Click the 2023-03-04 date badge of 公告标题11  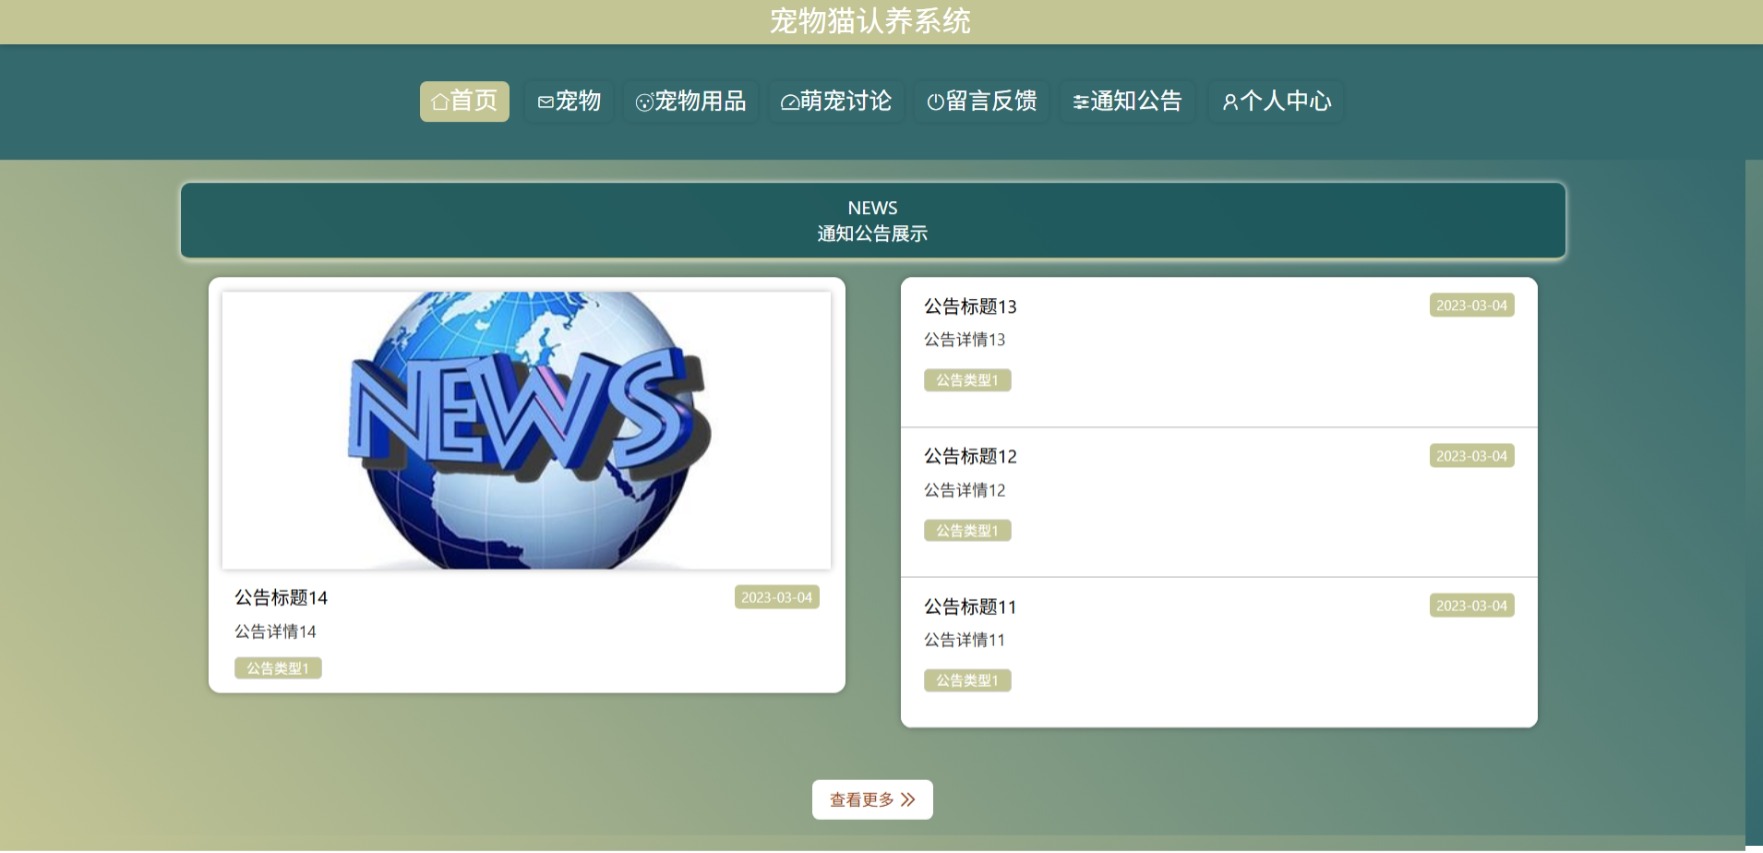[1472, 606]
